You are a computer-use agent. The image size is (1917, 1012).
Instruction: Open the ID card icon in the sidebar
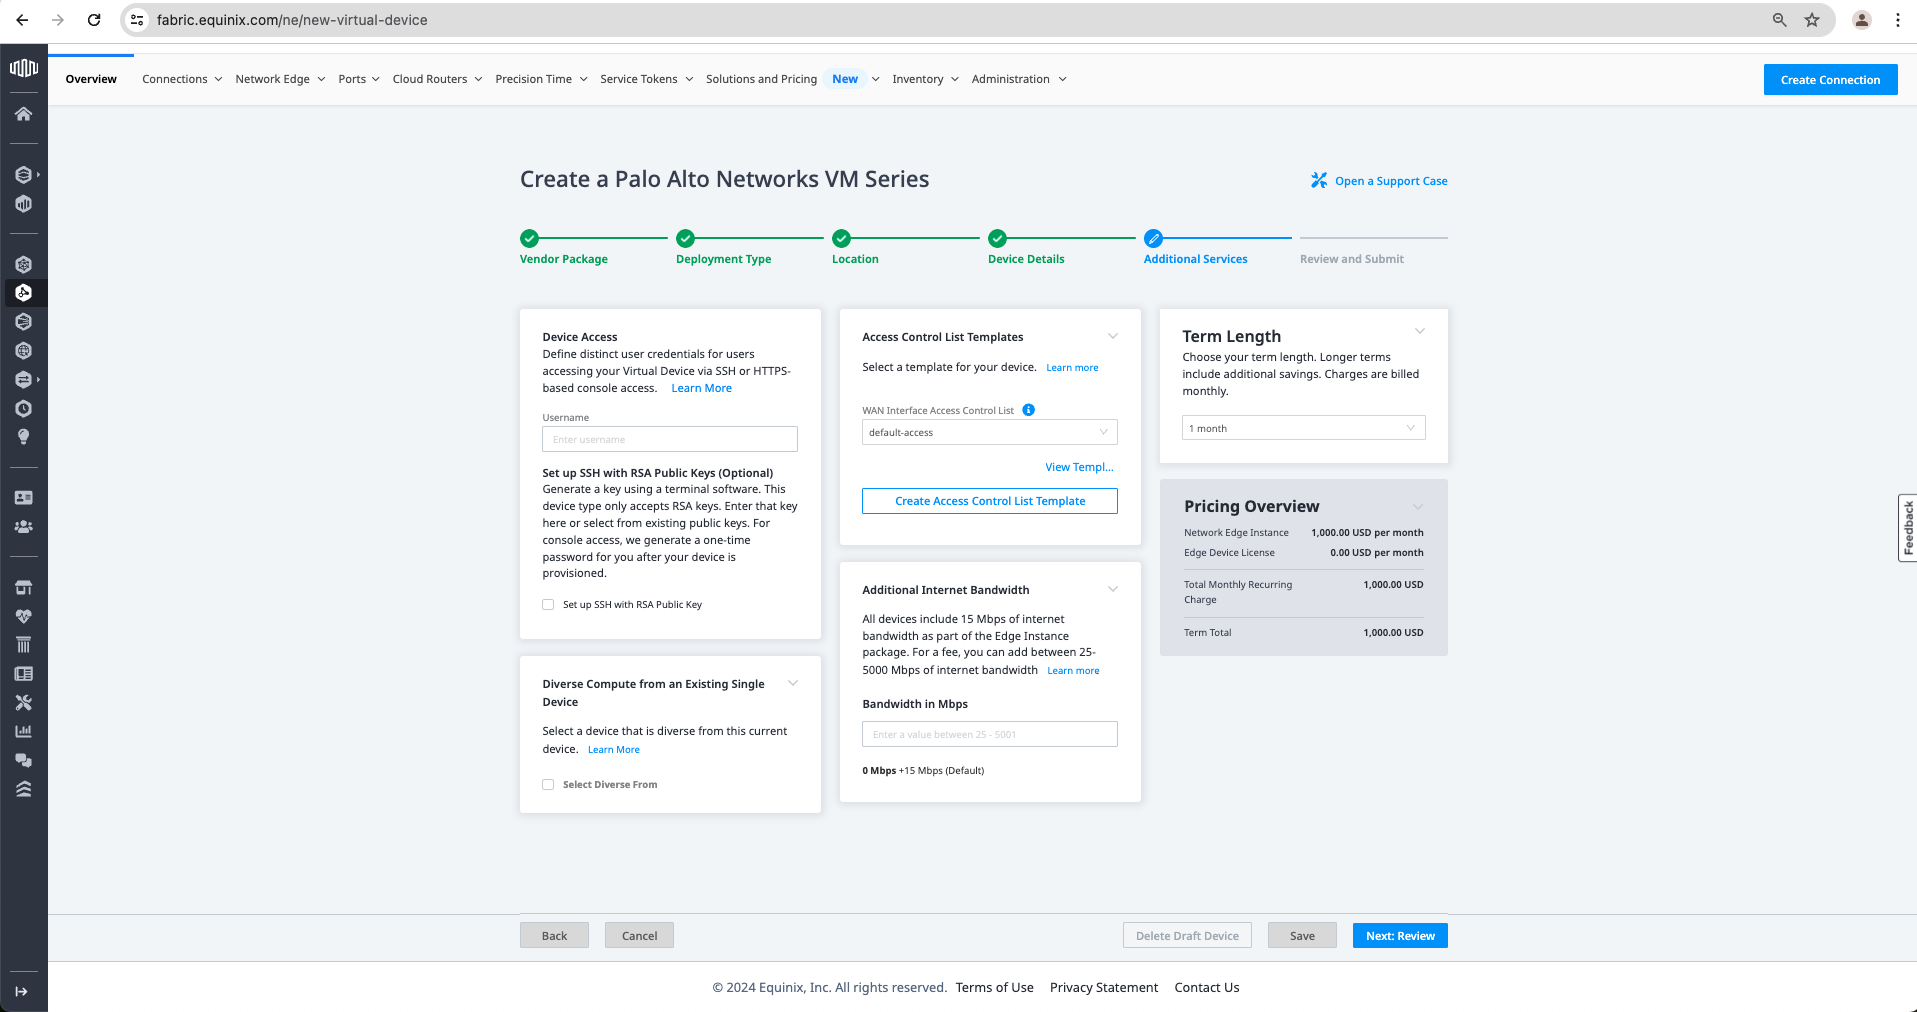coord(24,497)
